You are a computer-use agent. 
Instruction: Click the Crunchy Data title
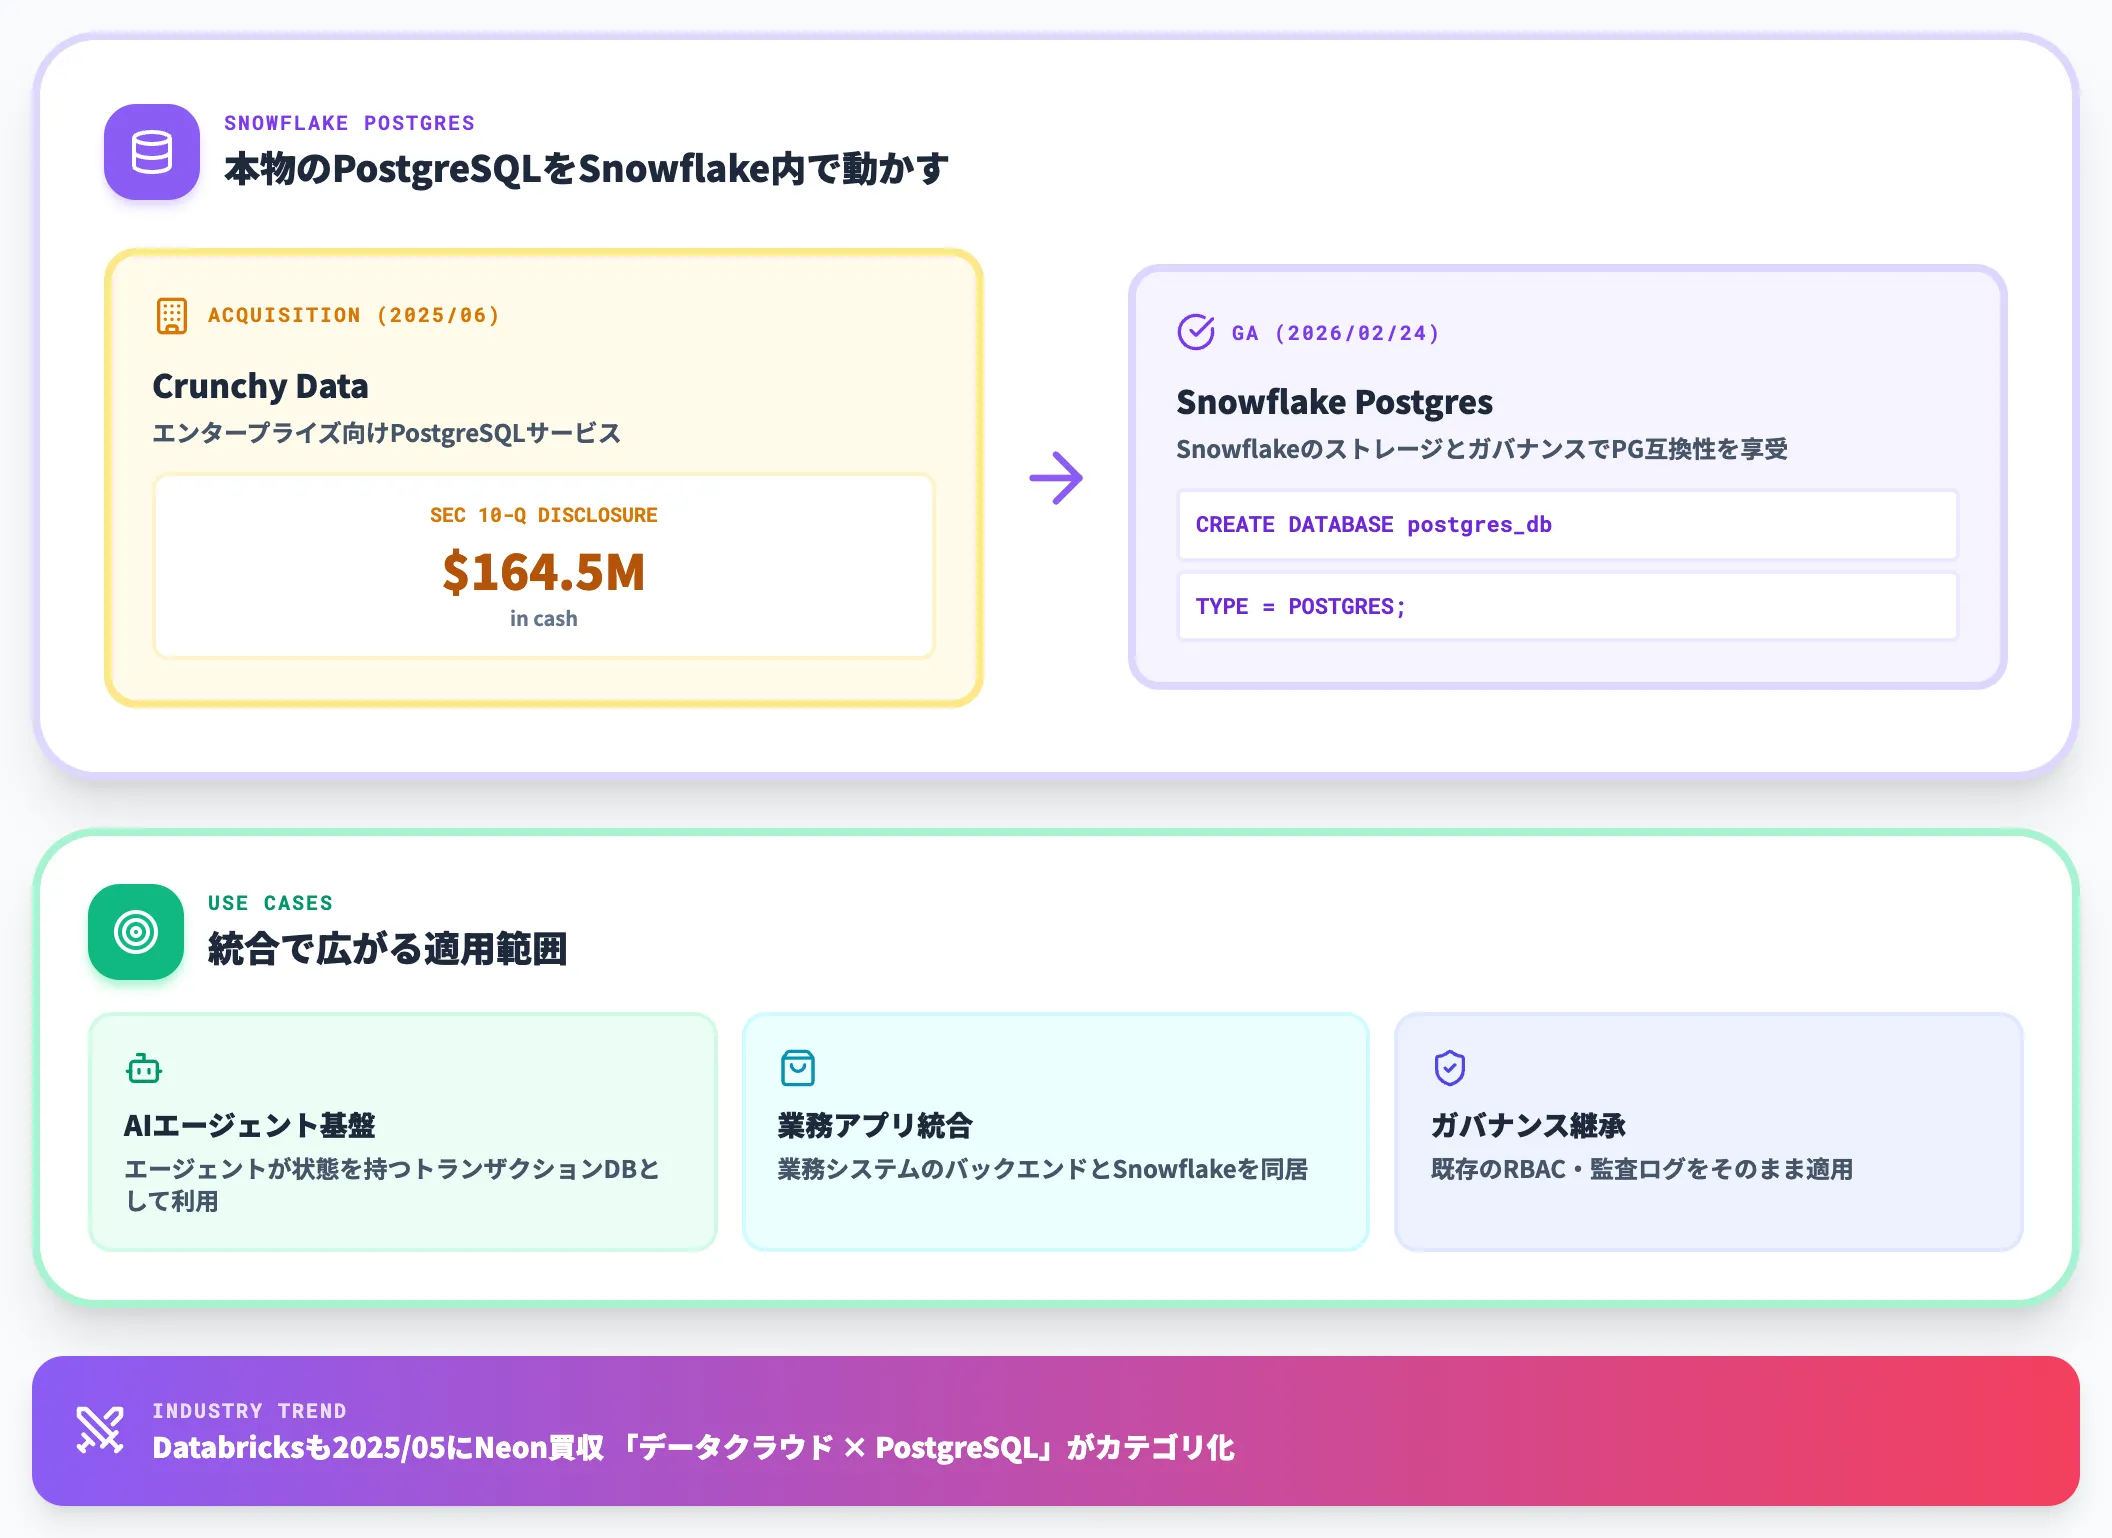(260, 386)
